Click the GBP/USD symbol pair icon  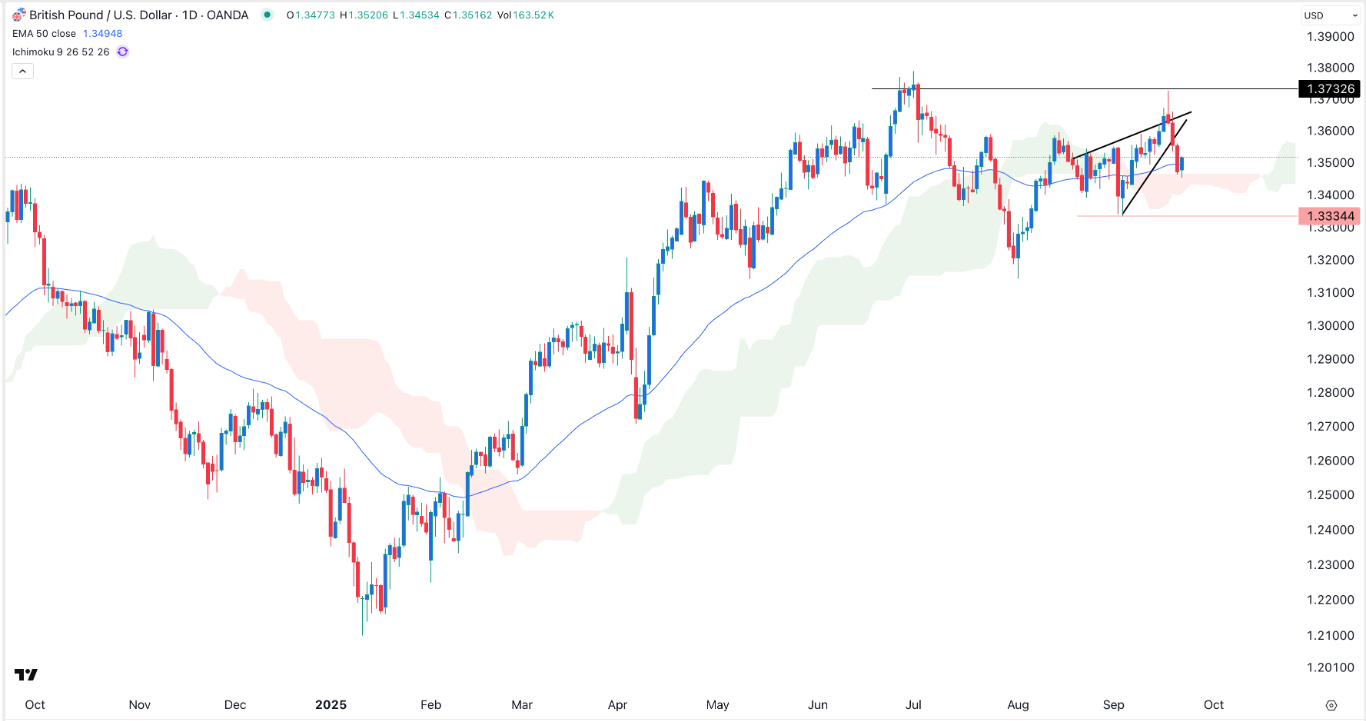(x=19, y=14)
